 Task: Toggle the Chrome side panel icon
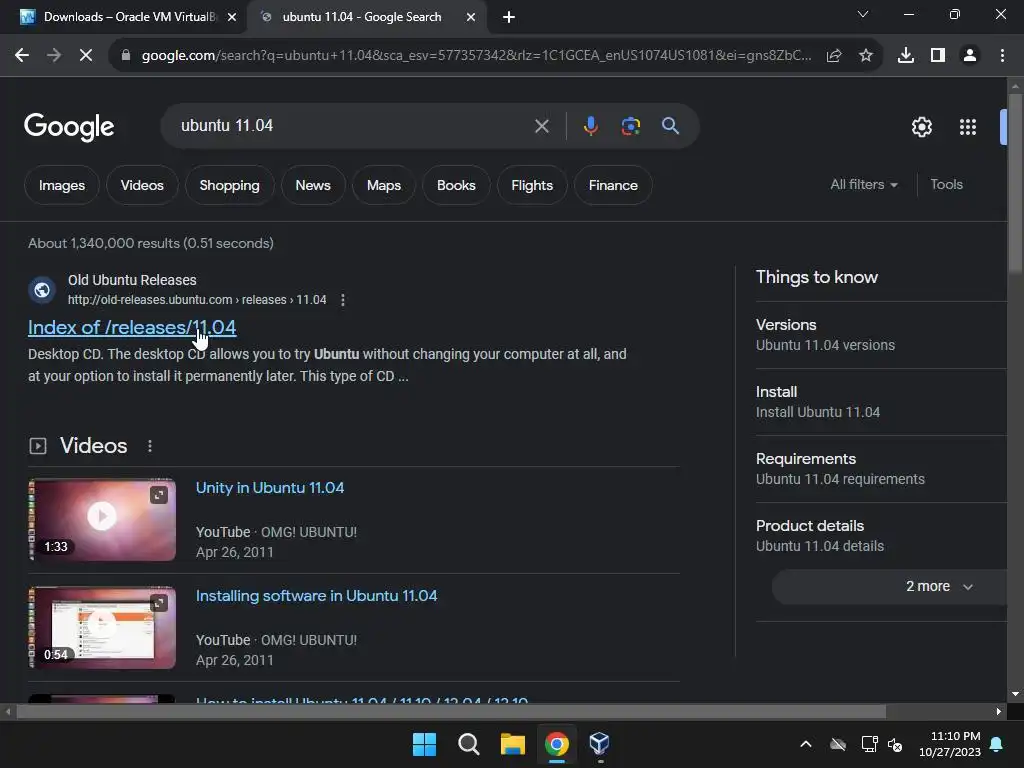938,56
